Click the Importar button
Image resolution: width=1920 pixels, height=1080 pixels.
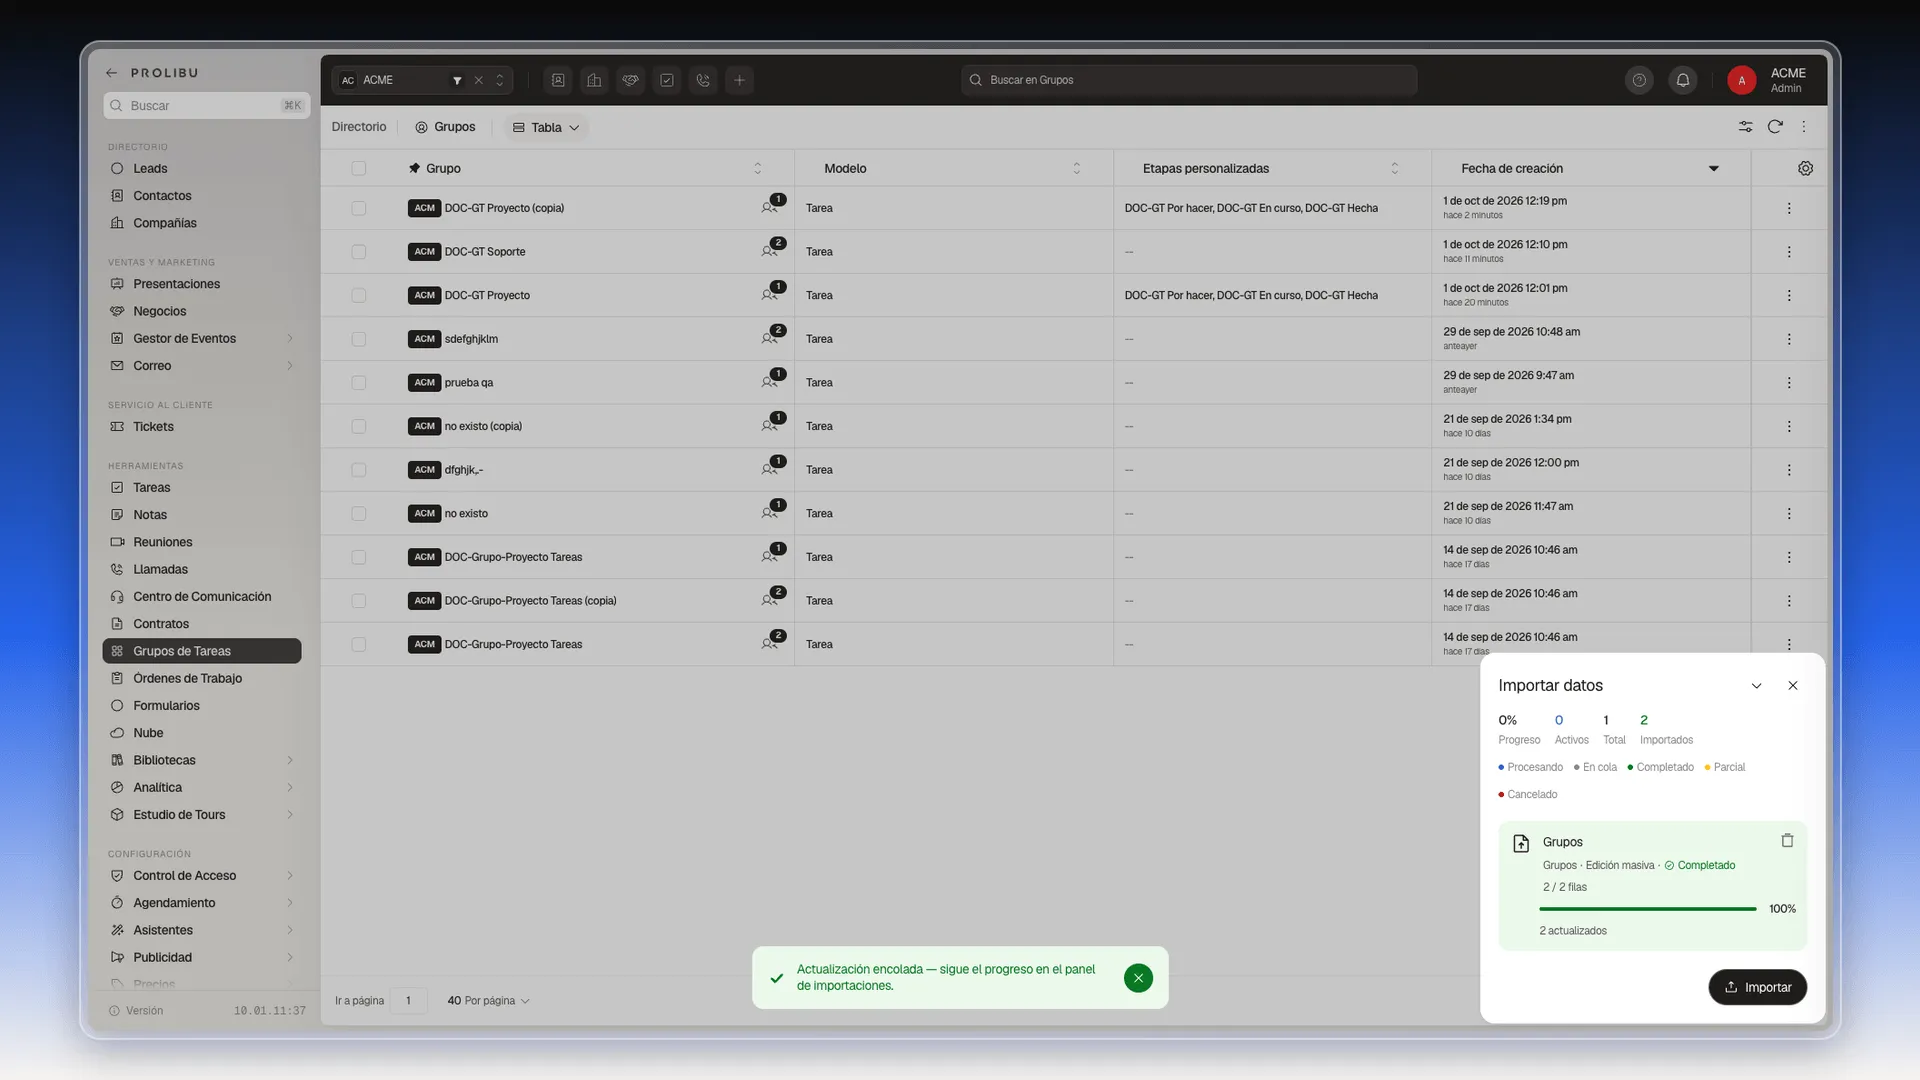[1757, 987]
